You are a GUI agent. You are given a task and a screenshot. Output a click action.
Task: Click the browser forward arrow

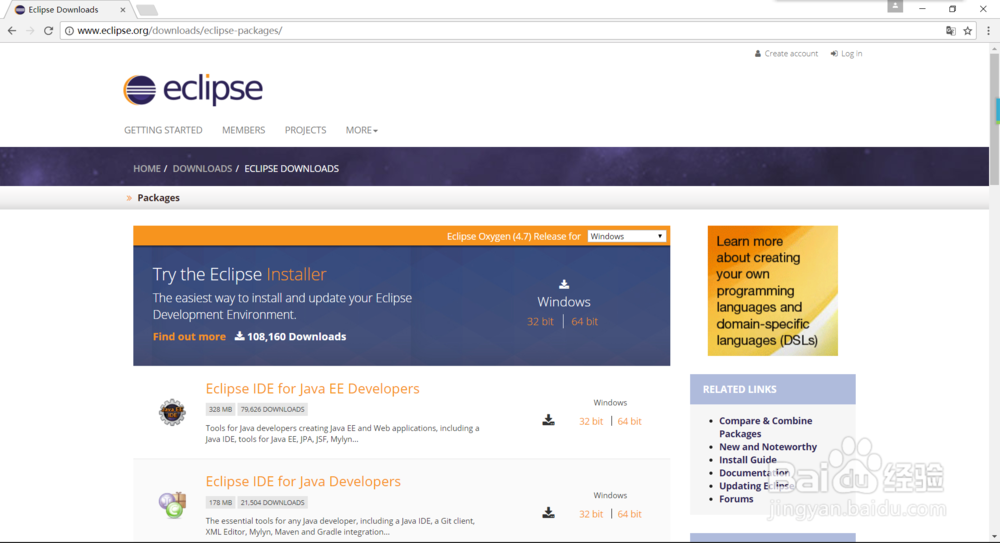(x=30, y=30)
